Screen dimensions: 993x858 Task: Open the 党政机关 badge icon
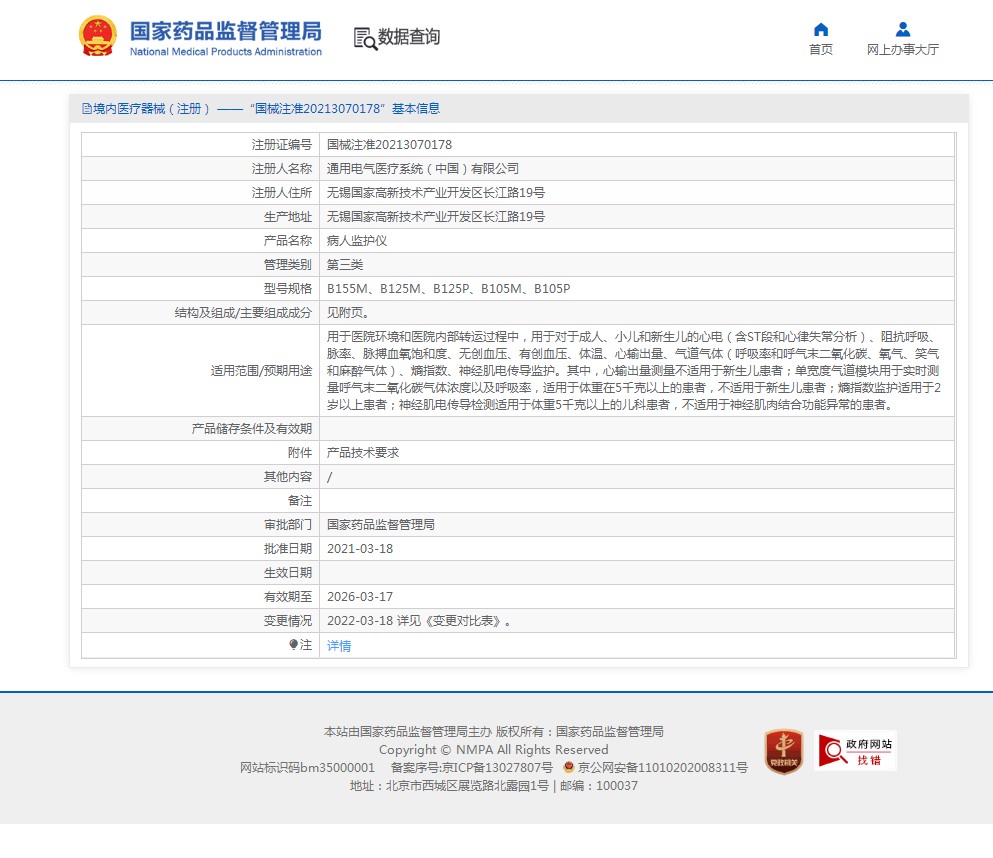click(x=784, y=751)
